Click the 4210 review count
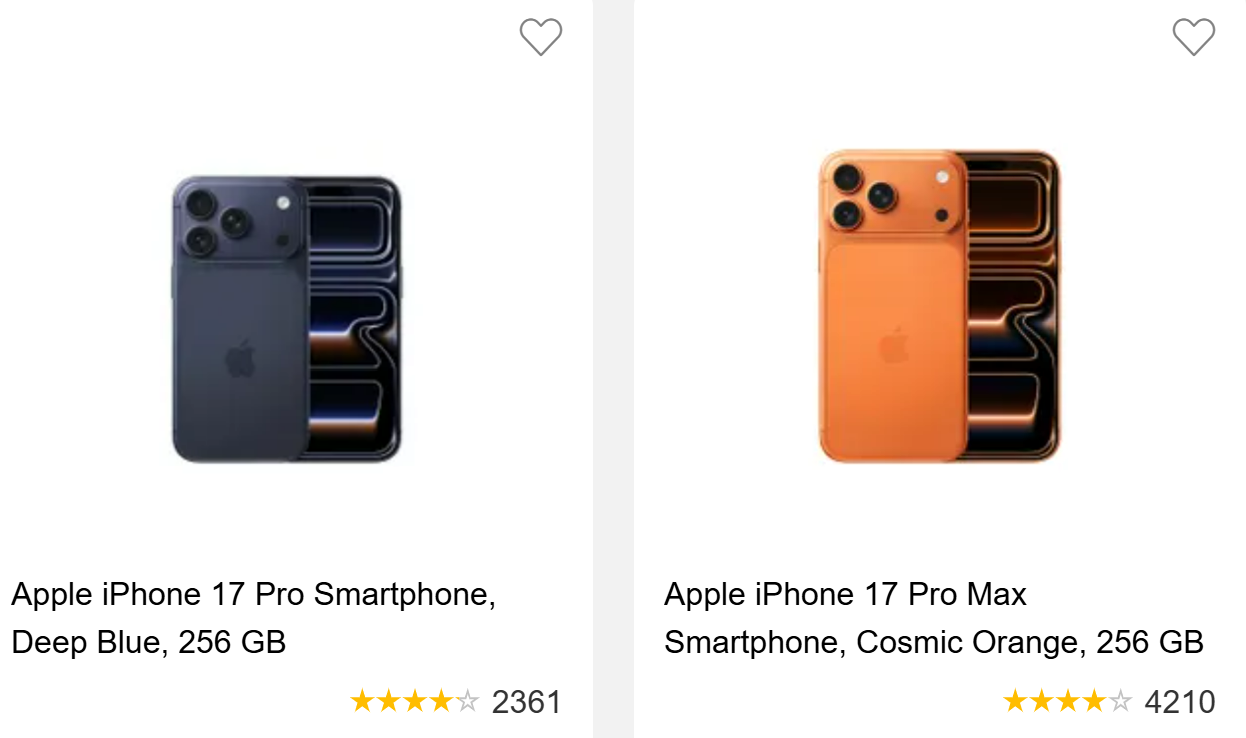 click(1180, 702)
